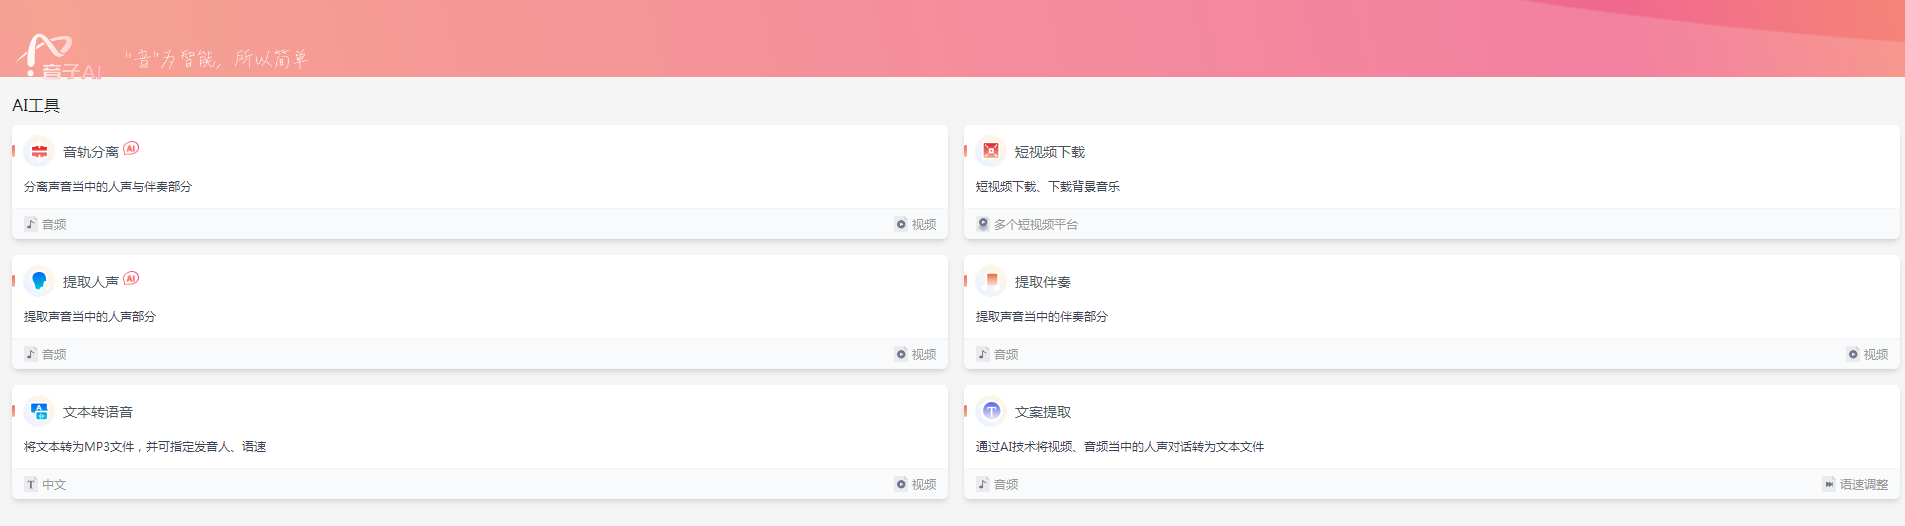Open the 文案提取 title link
The height and width of the screenshot is (526, 1905).
(1042, 412)
